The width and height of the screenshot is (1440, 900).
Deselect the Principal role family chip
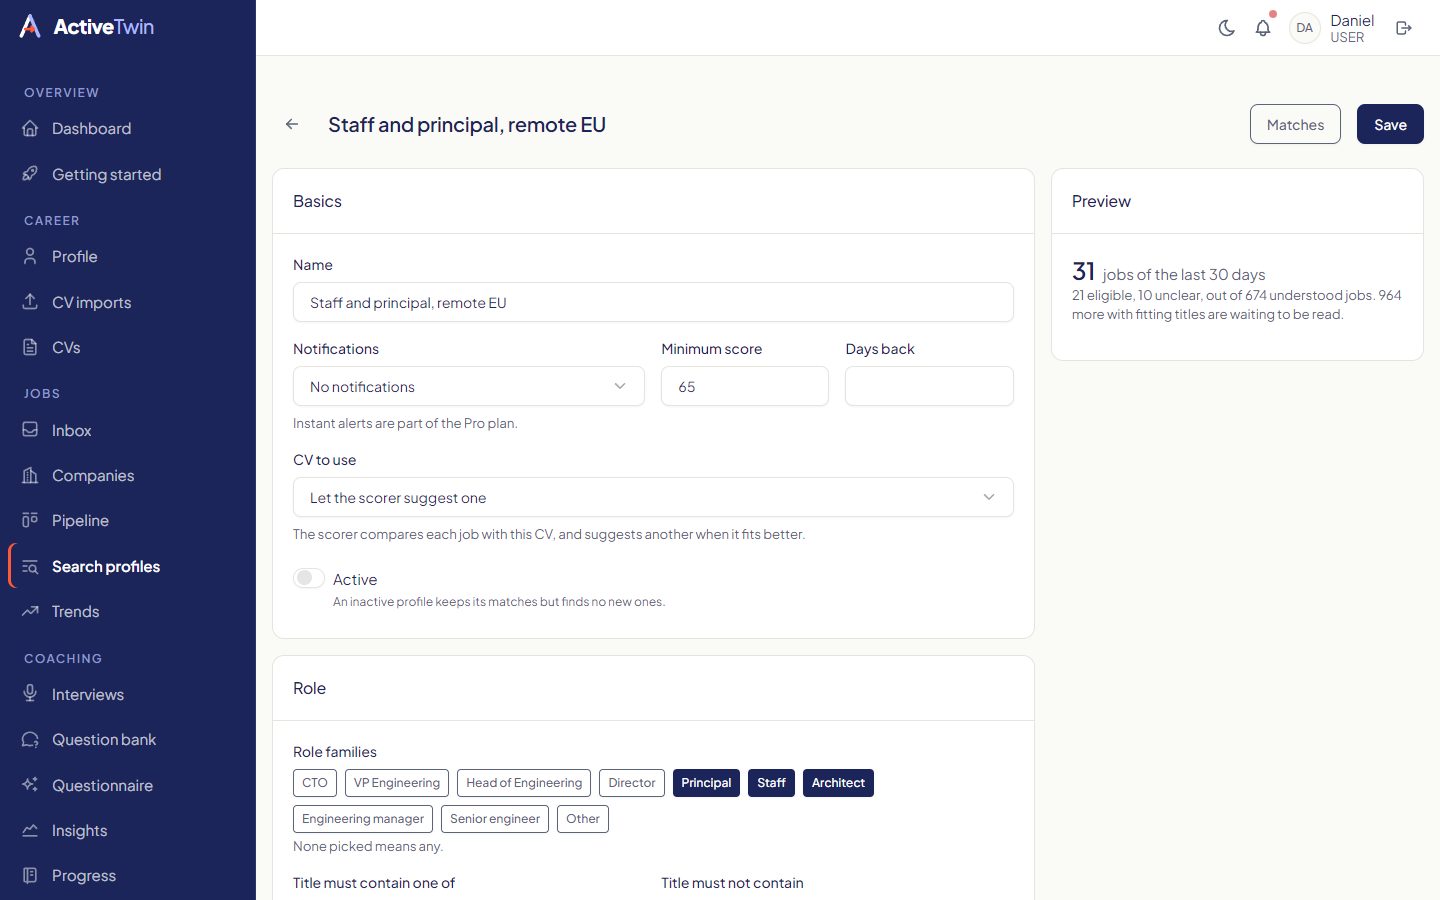pos(706,783)
